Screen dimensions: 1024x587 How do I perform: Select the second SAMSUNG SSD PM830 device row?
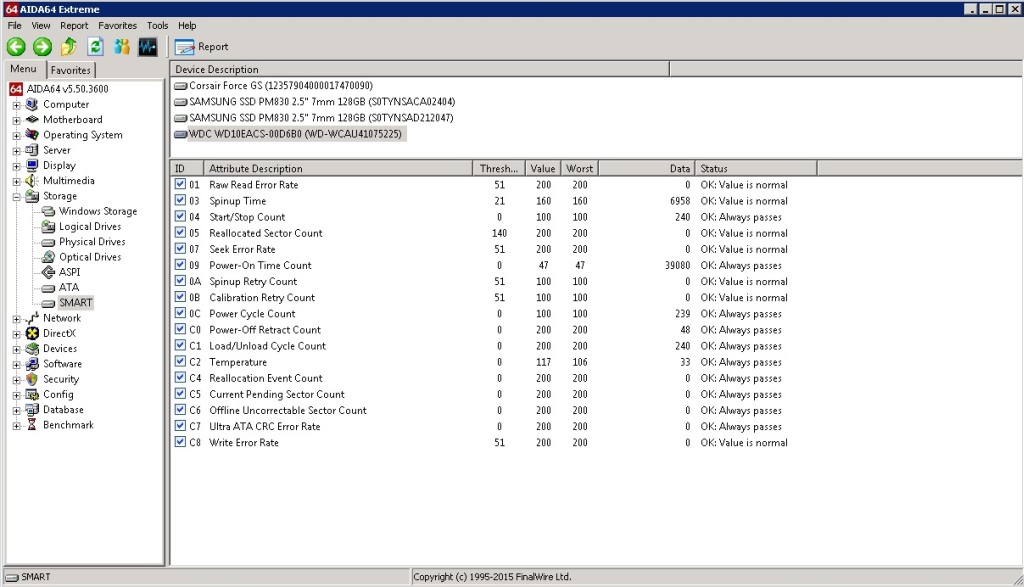(320, 118)
